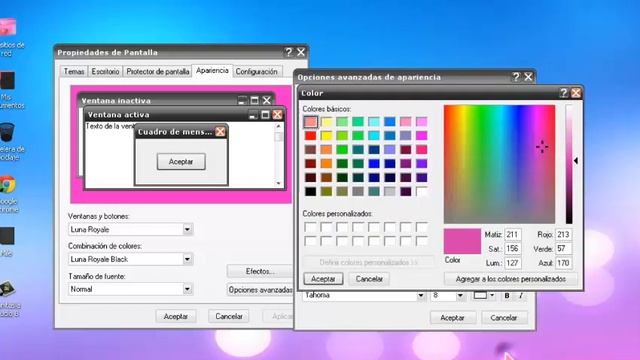Select the bright yellow basic color swatch
This screenshot has width=640, height=360.
click(x=327, y=136)
